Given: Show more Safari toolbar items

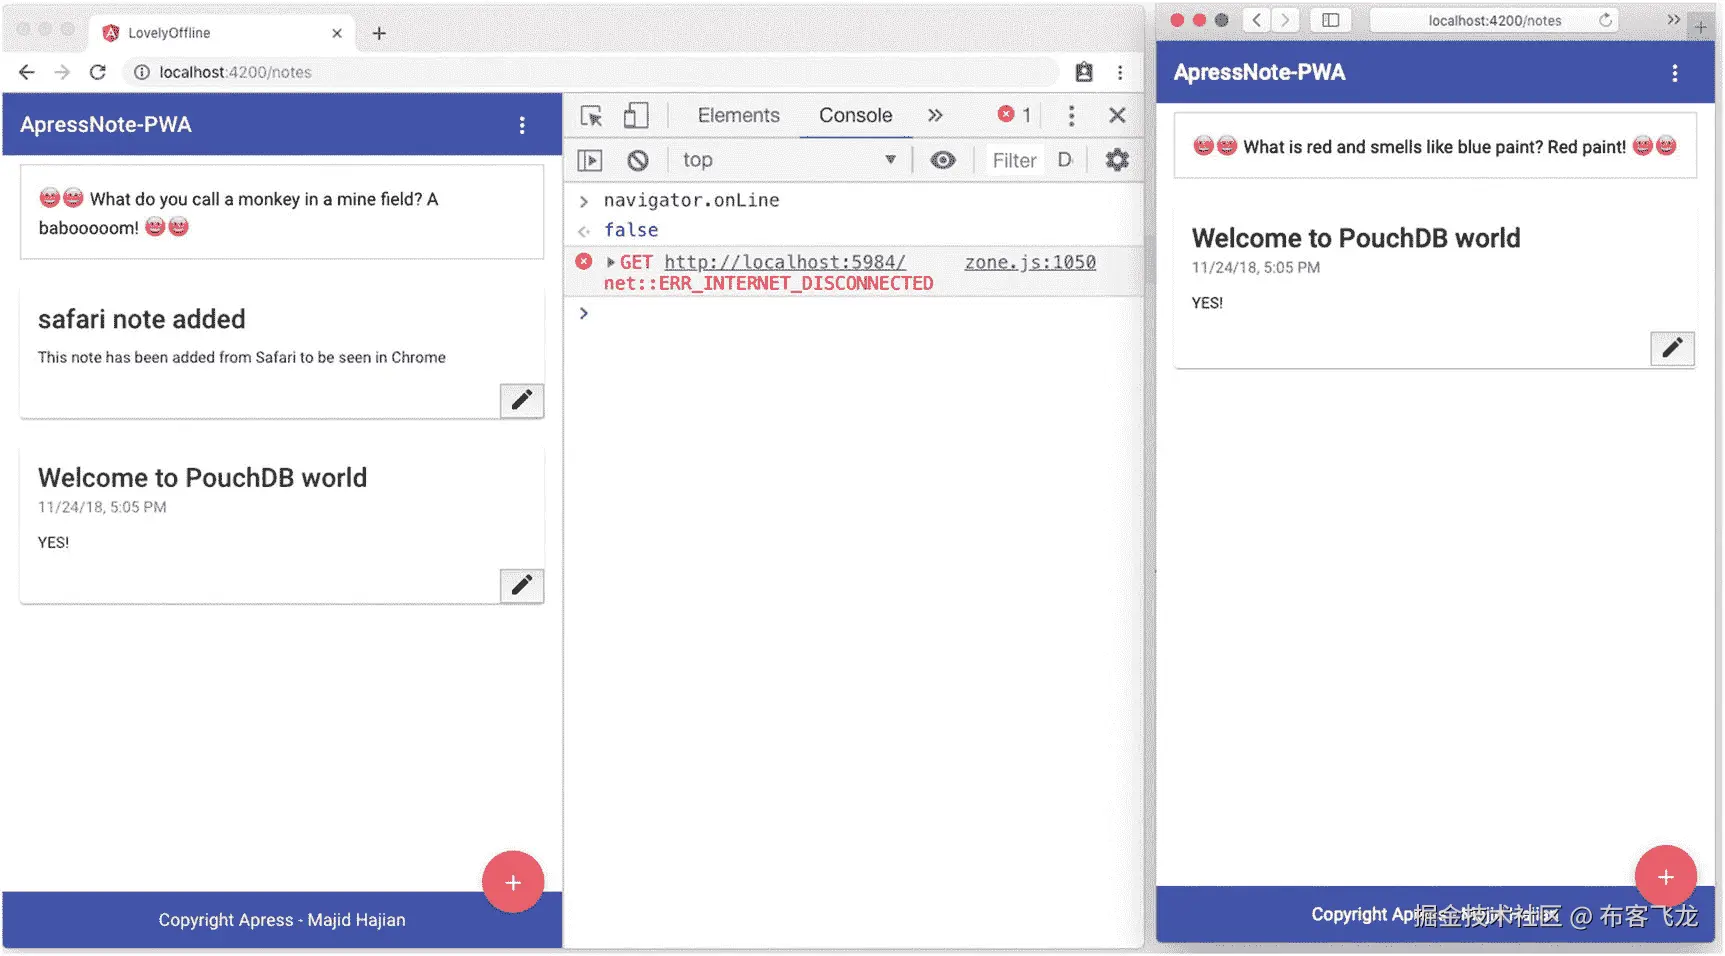Looking at the screenshot, I should (x=1673, y=20).
